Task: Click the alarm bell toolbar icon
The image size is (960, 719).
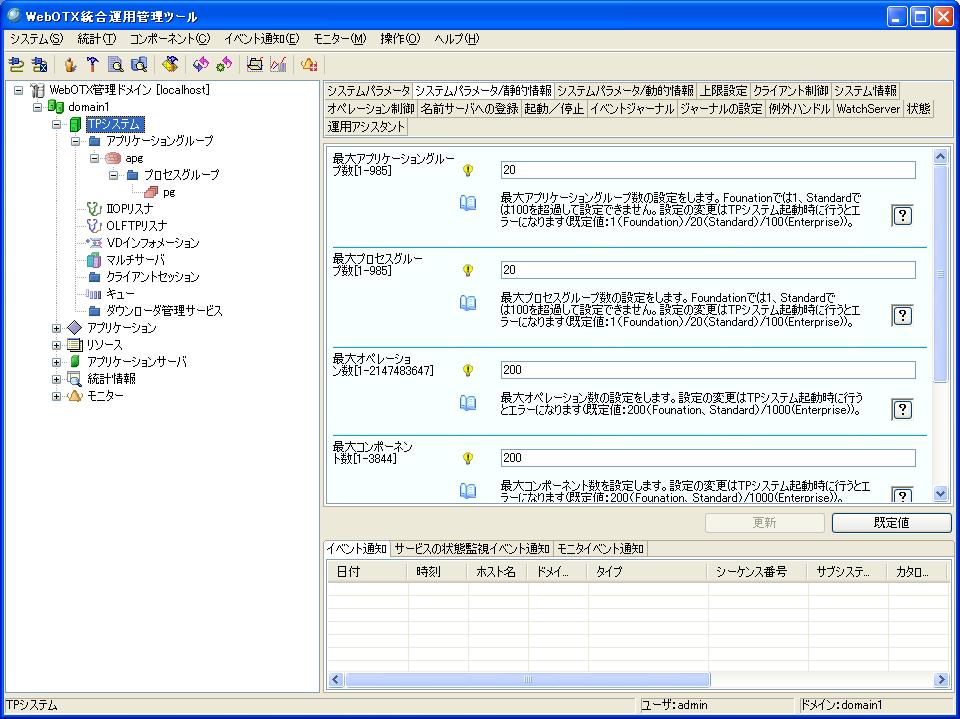Action: 309,65
